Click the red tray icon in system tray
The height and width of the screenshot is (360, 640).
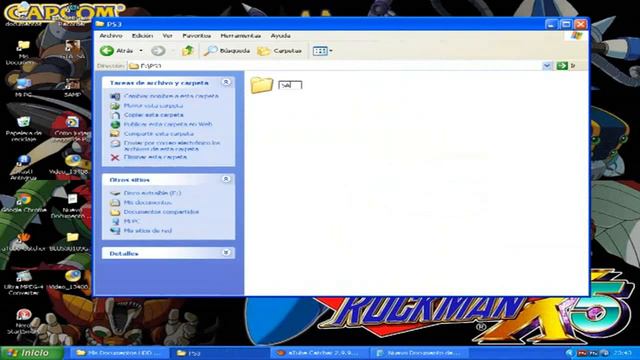coord(582,353)
